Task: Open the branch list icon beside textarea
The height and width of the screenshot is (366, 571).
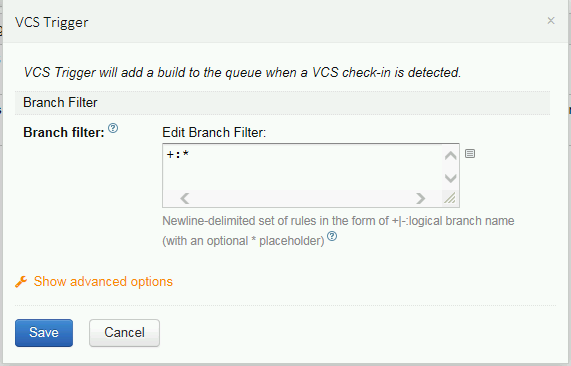Action: pos(470,154)
